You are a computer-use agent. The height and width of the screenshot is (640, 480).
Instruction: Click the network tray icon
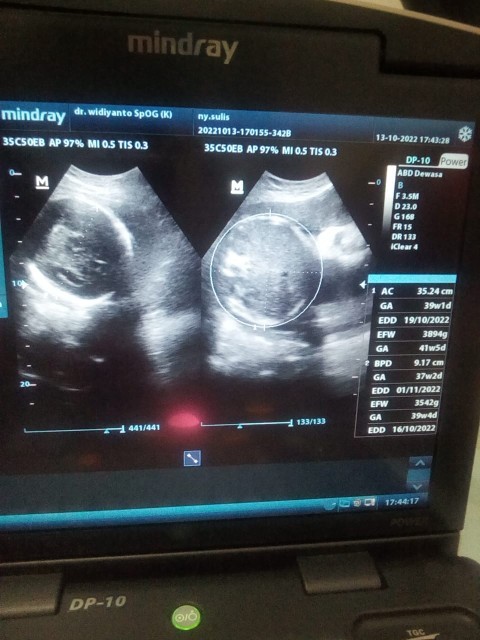coord(358,503)
